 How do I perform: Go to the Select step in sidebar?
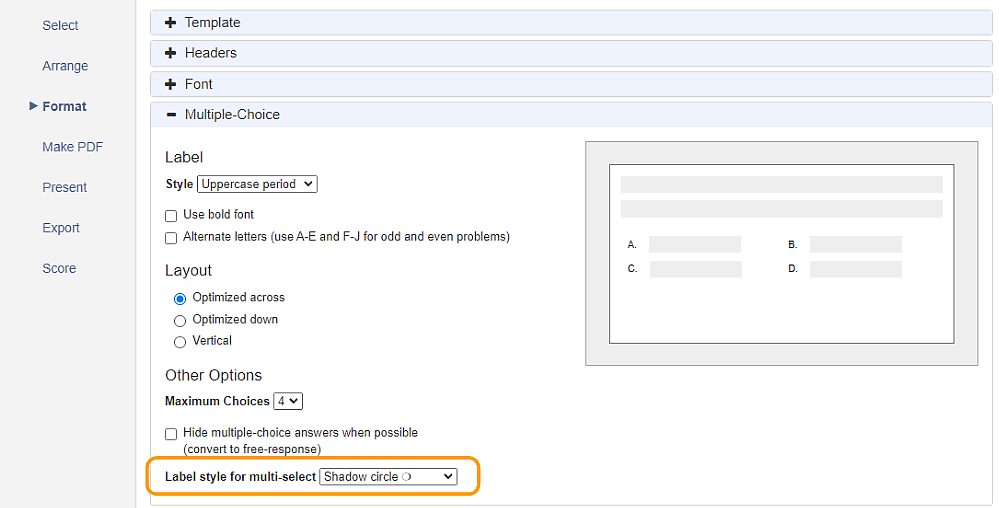pyautogui.click(x=61, y=25)
